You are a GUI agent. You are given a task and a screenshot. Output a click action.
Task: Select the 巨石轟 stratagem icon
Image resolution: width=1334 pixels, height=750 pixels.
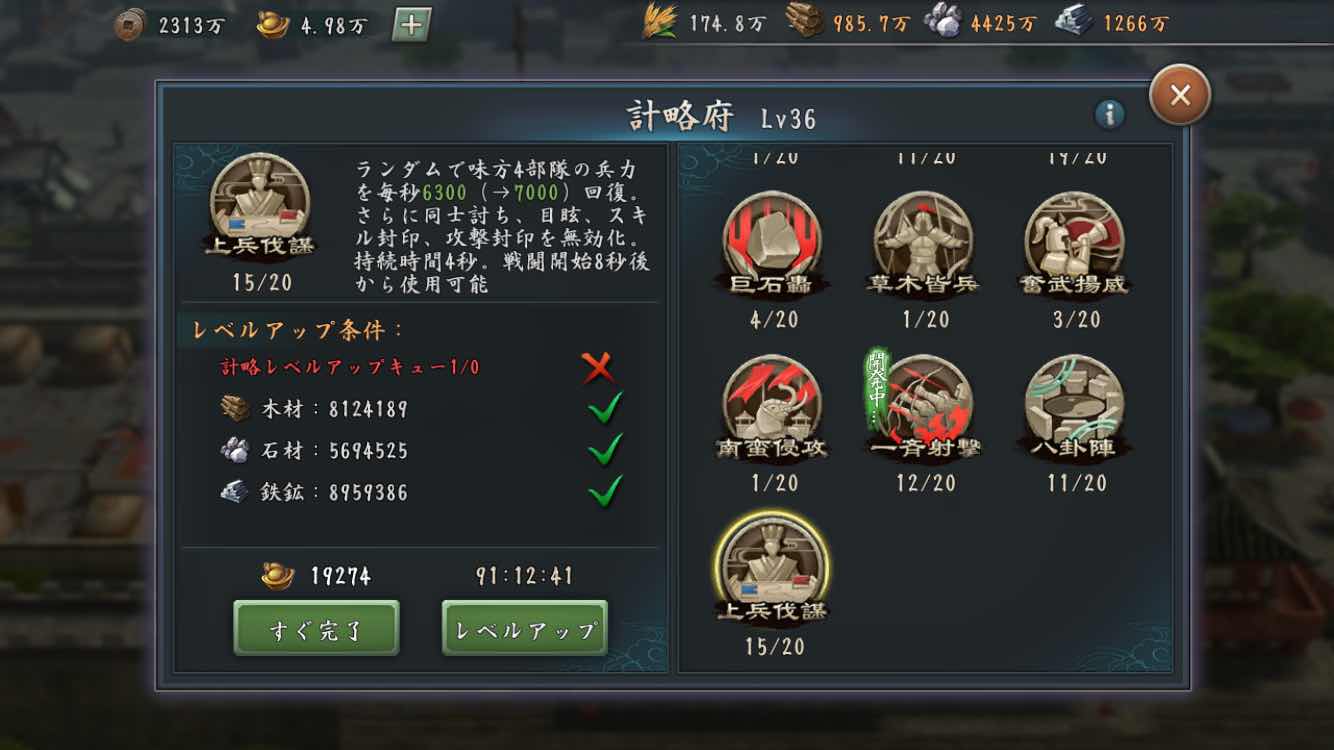tap(773, 242)
